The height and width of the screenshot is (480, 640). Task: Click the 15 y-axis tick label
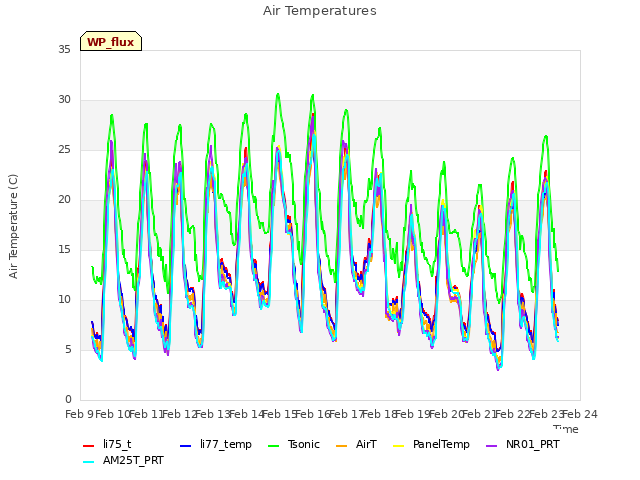64,249
